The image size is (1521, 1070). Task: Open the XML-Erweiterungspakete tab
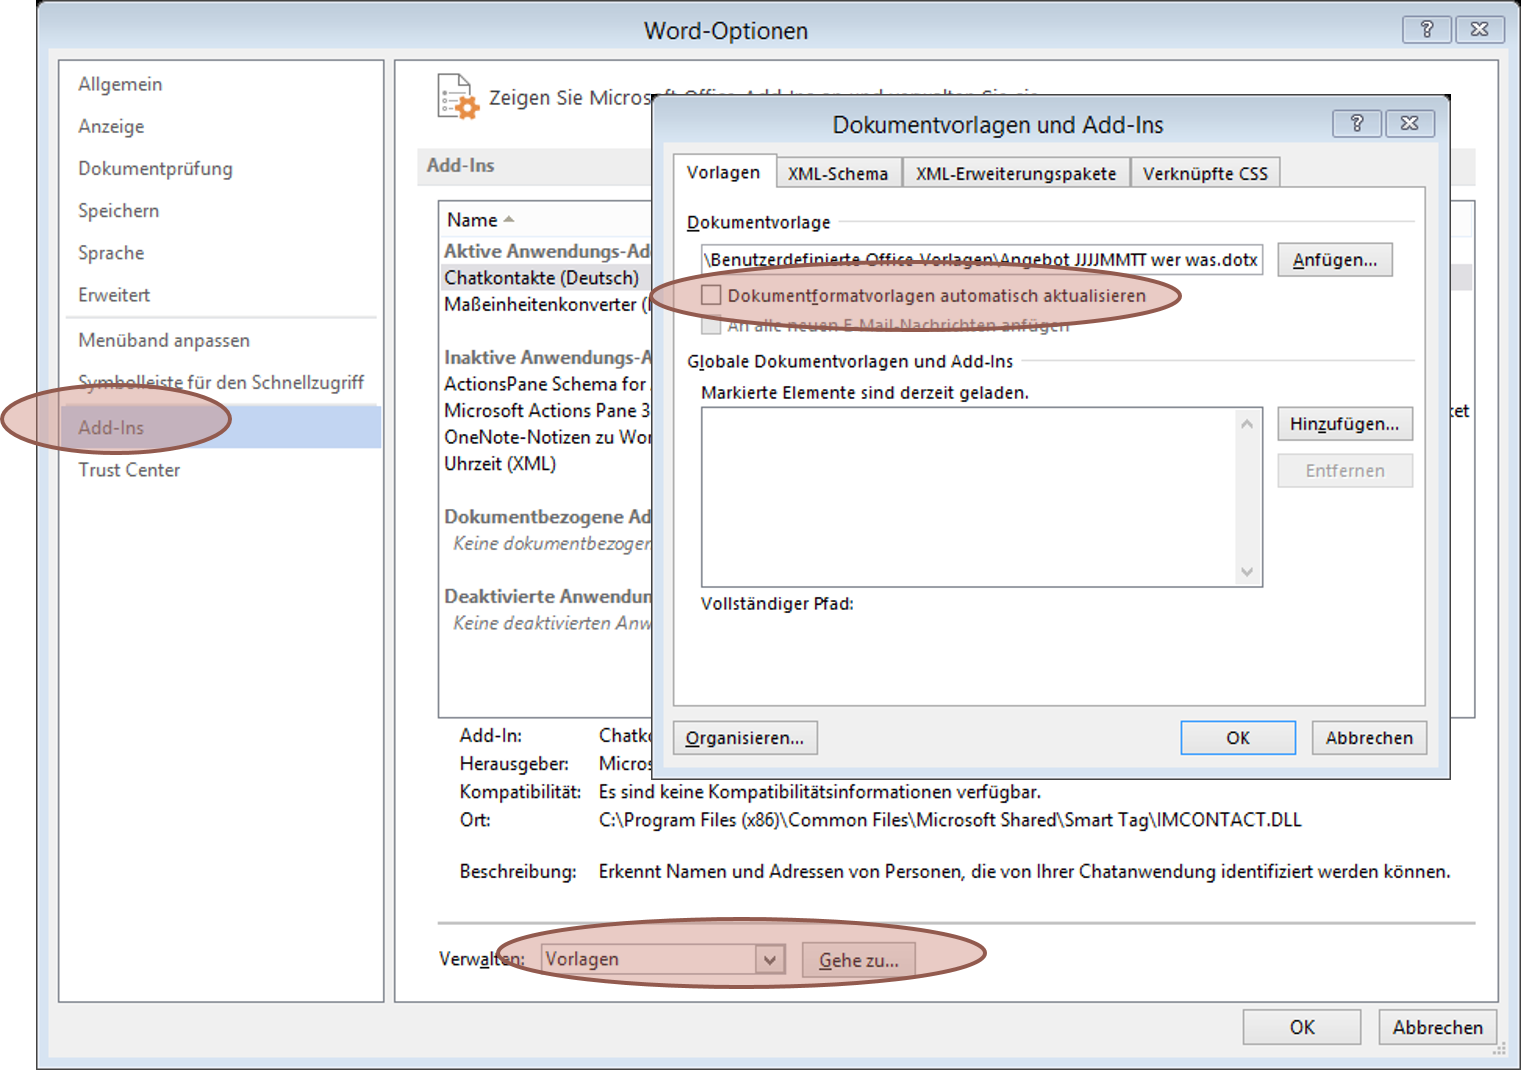pos(1015,173)
